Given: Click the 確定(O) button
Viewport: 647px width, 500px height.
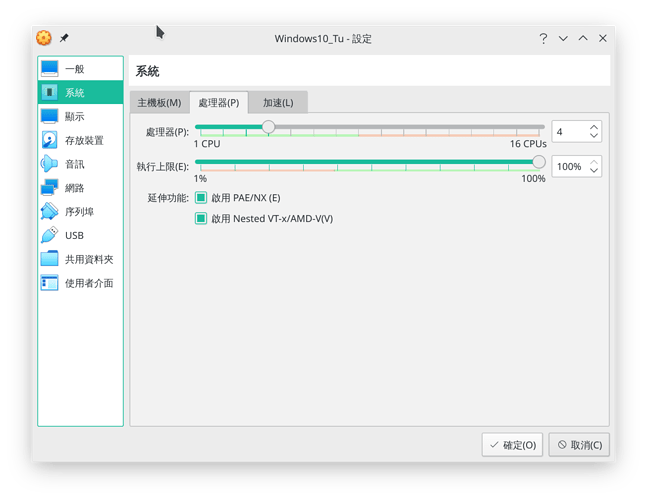Looking at the screenshot, I should pyautogui.click(x=512, y=445).
